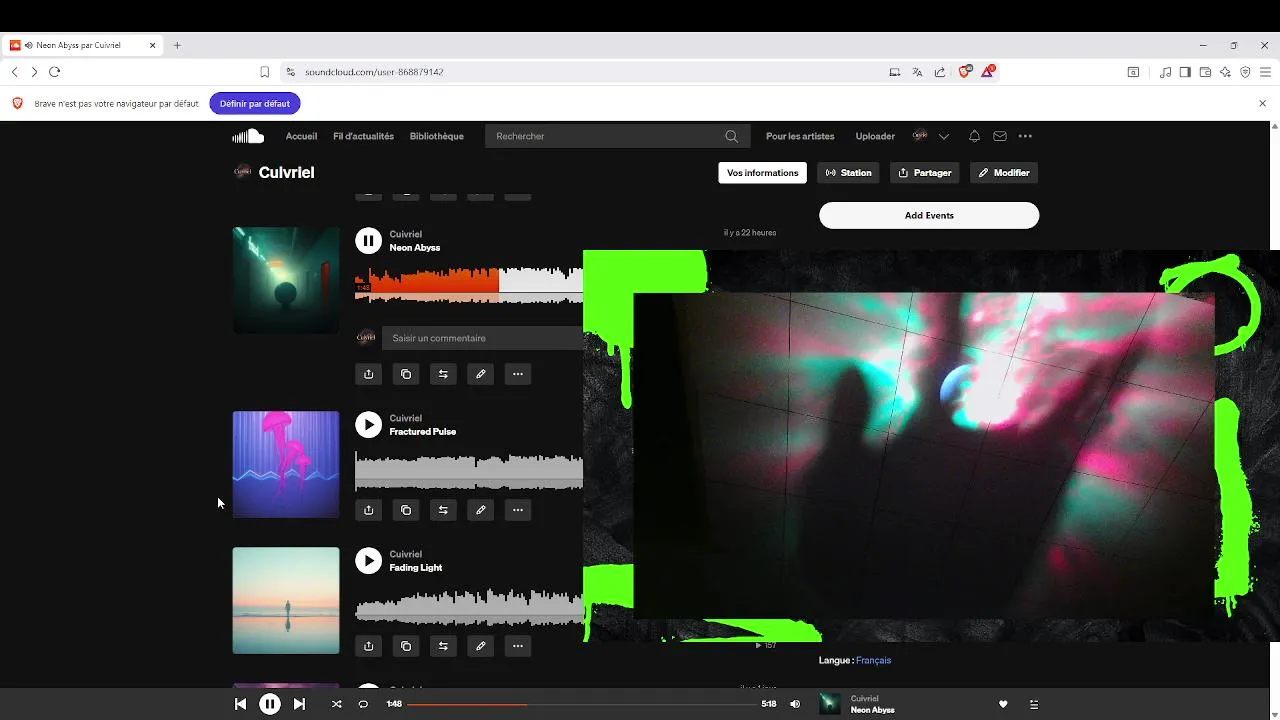Share the Fading Light track
Image resolution: width=1280 pixels, height=720 pixels.
368,646
